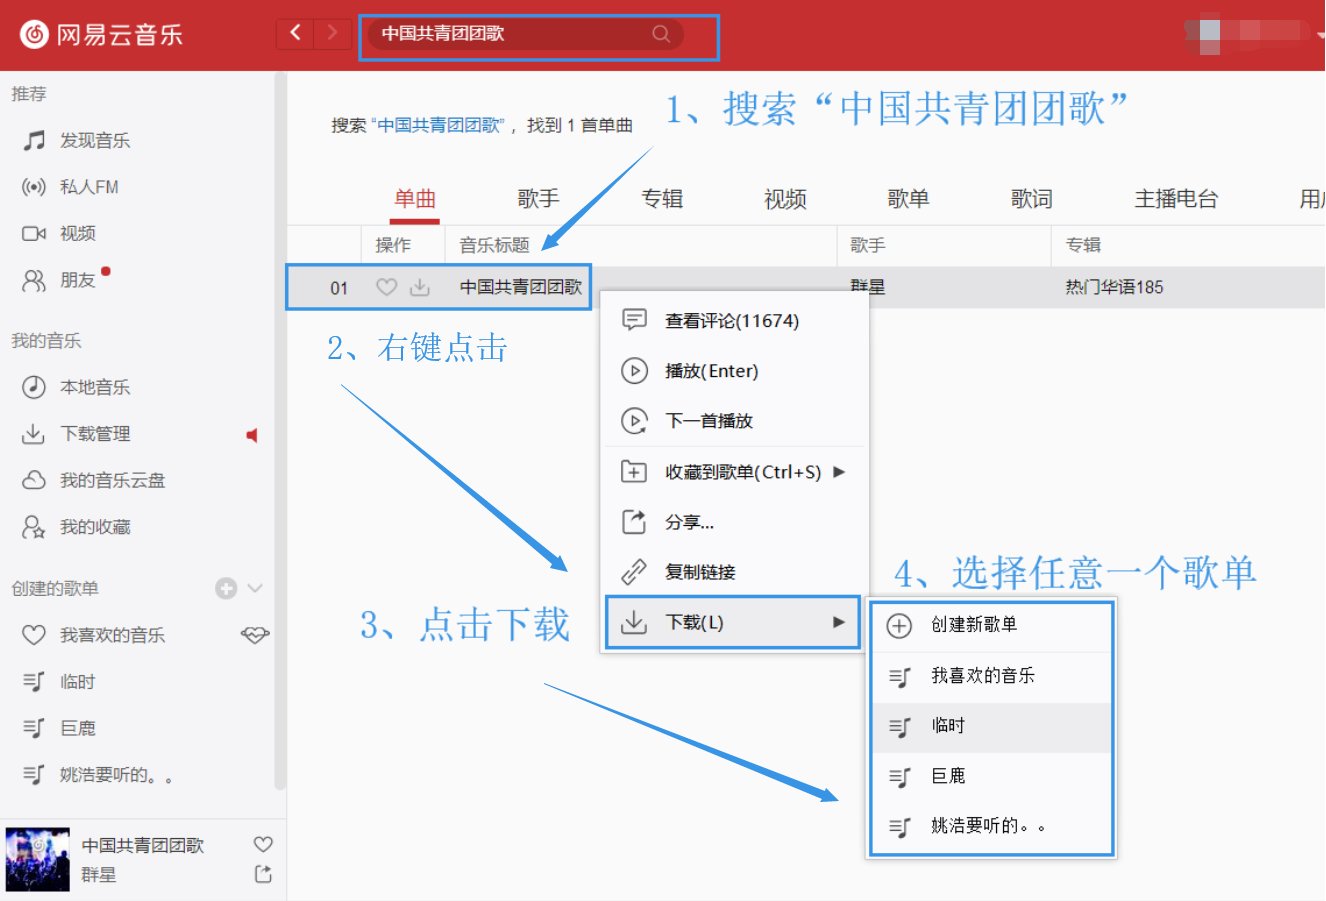Expand the 下载(L) submenu arrow
This screenshot has width=1326, height=901.
pyautogui.click(x=840, y=622)
